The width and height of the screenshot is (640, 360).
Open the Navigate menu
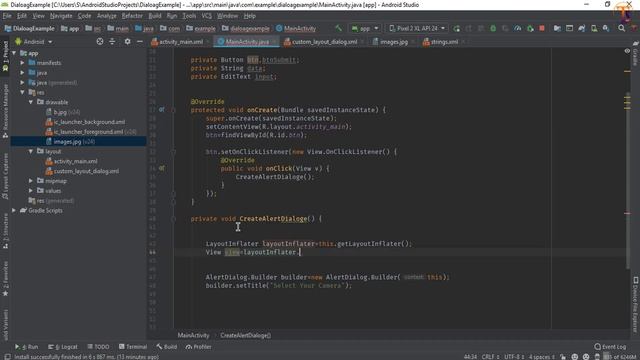61,16
